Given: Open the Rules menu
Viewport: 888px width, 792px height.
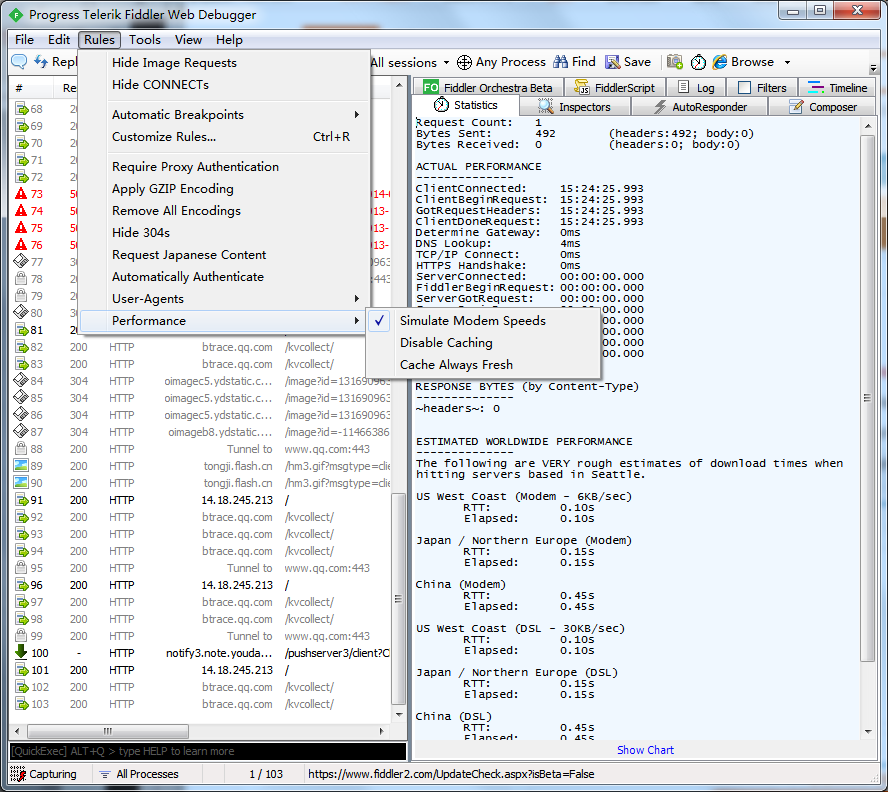Looking at the screenshot, I should 99,40.
